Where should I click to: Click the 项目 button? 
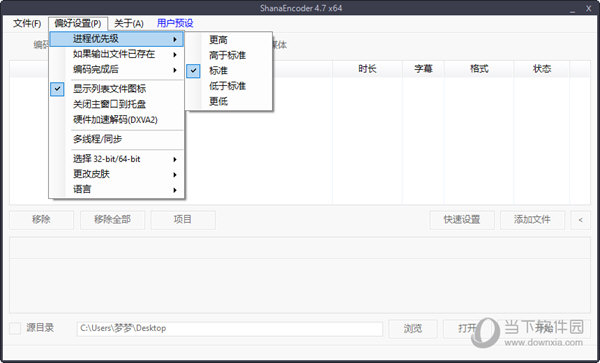[183, 220]
